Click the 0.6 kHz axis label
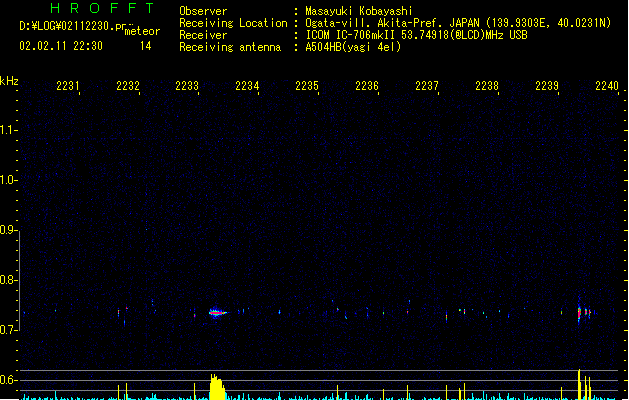 tap(8, 380)
